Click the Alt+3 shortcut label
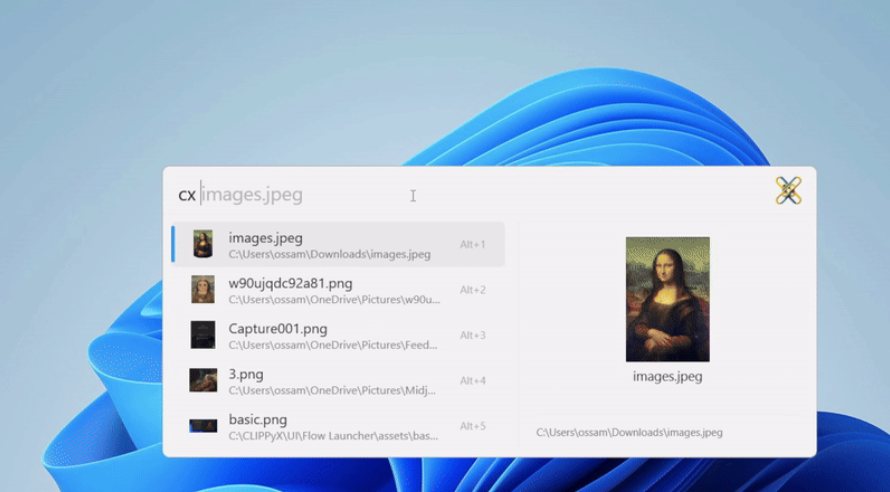Screen dimensions: 890x492 pyautogui.click(x=472, y=335)
